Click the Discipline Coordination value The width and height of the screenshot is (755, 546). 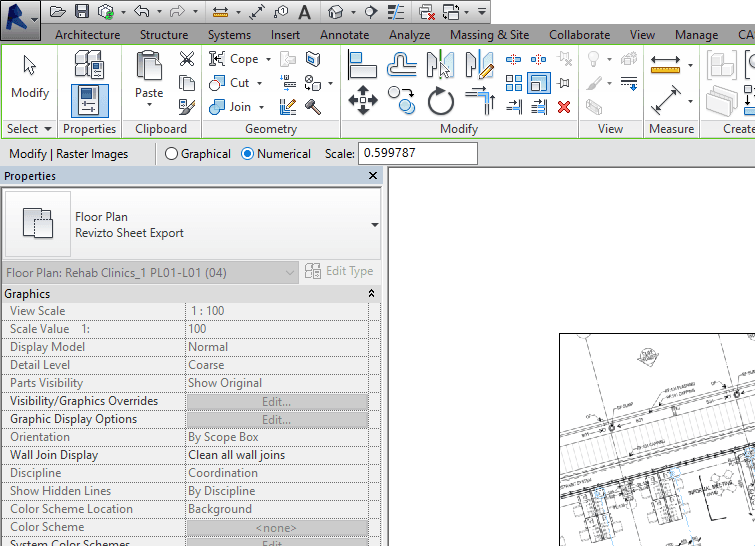pyautogui.click(x=277, y=473)
